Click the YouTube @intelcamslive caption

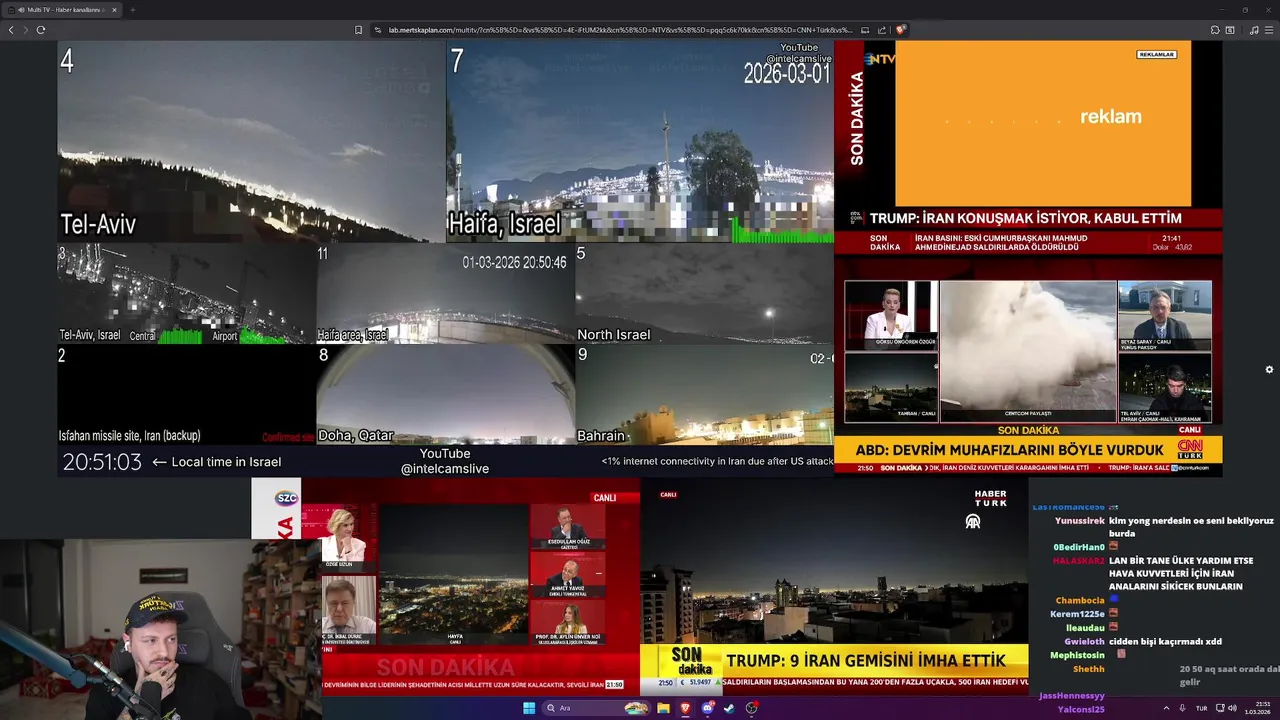click(445, 461)
